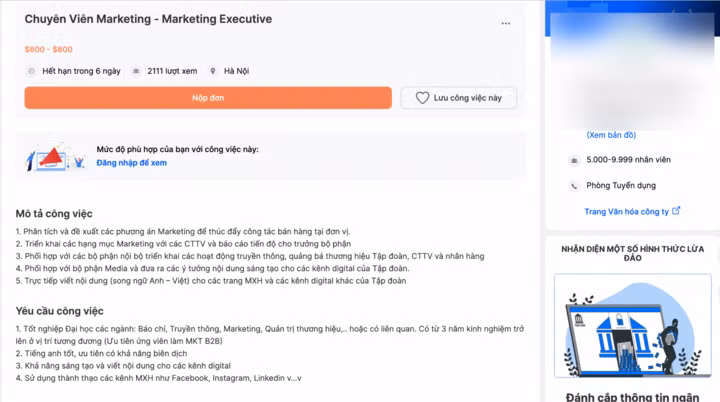
Task: Click the Hà Nội location label
Action: click(236, 71)
